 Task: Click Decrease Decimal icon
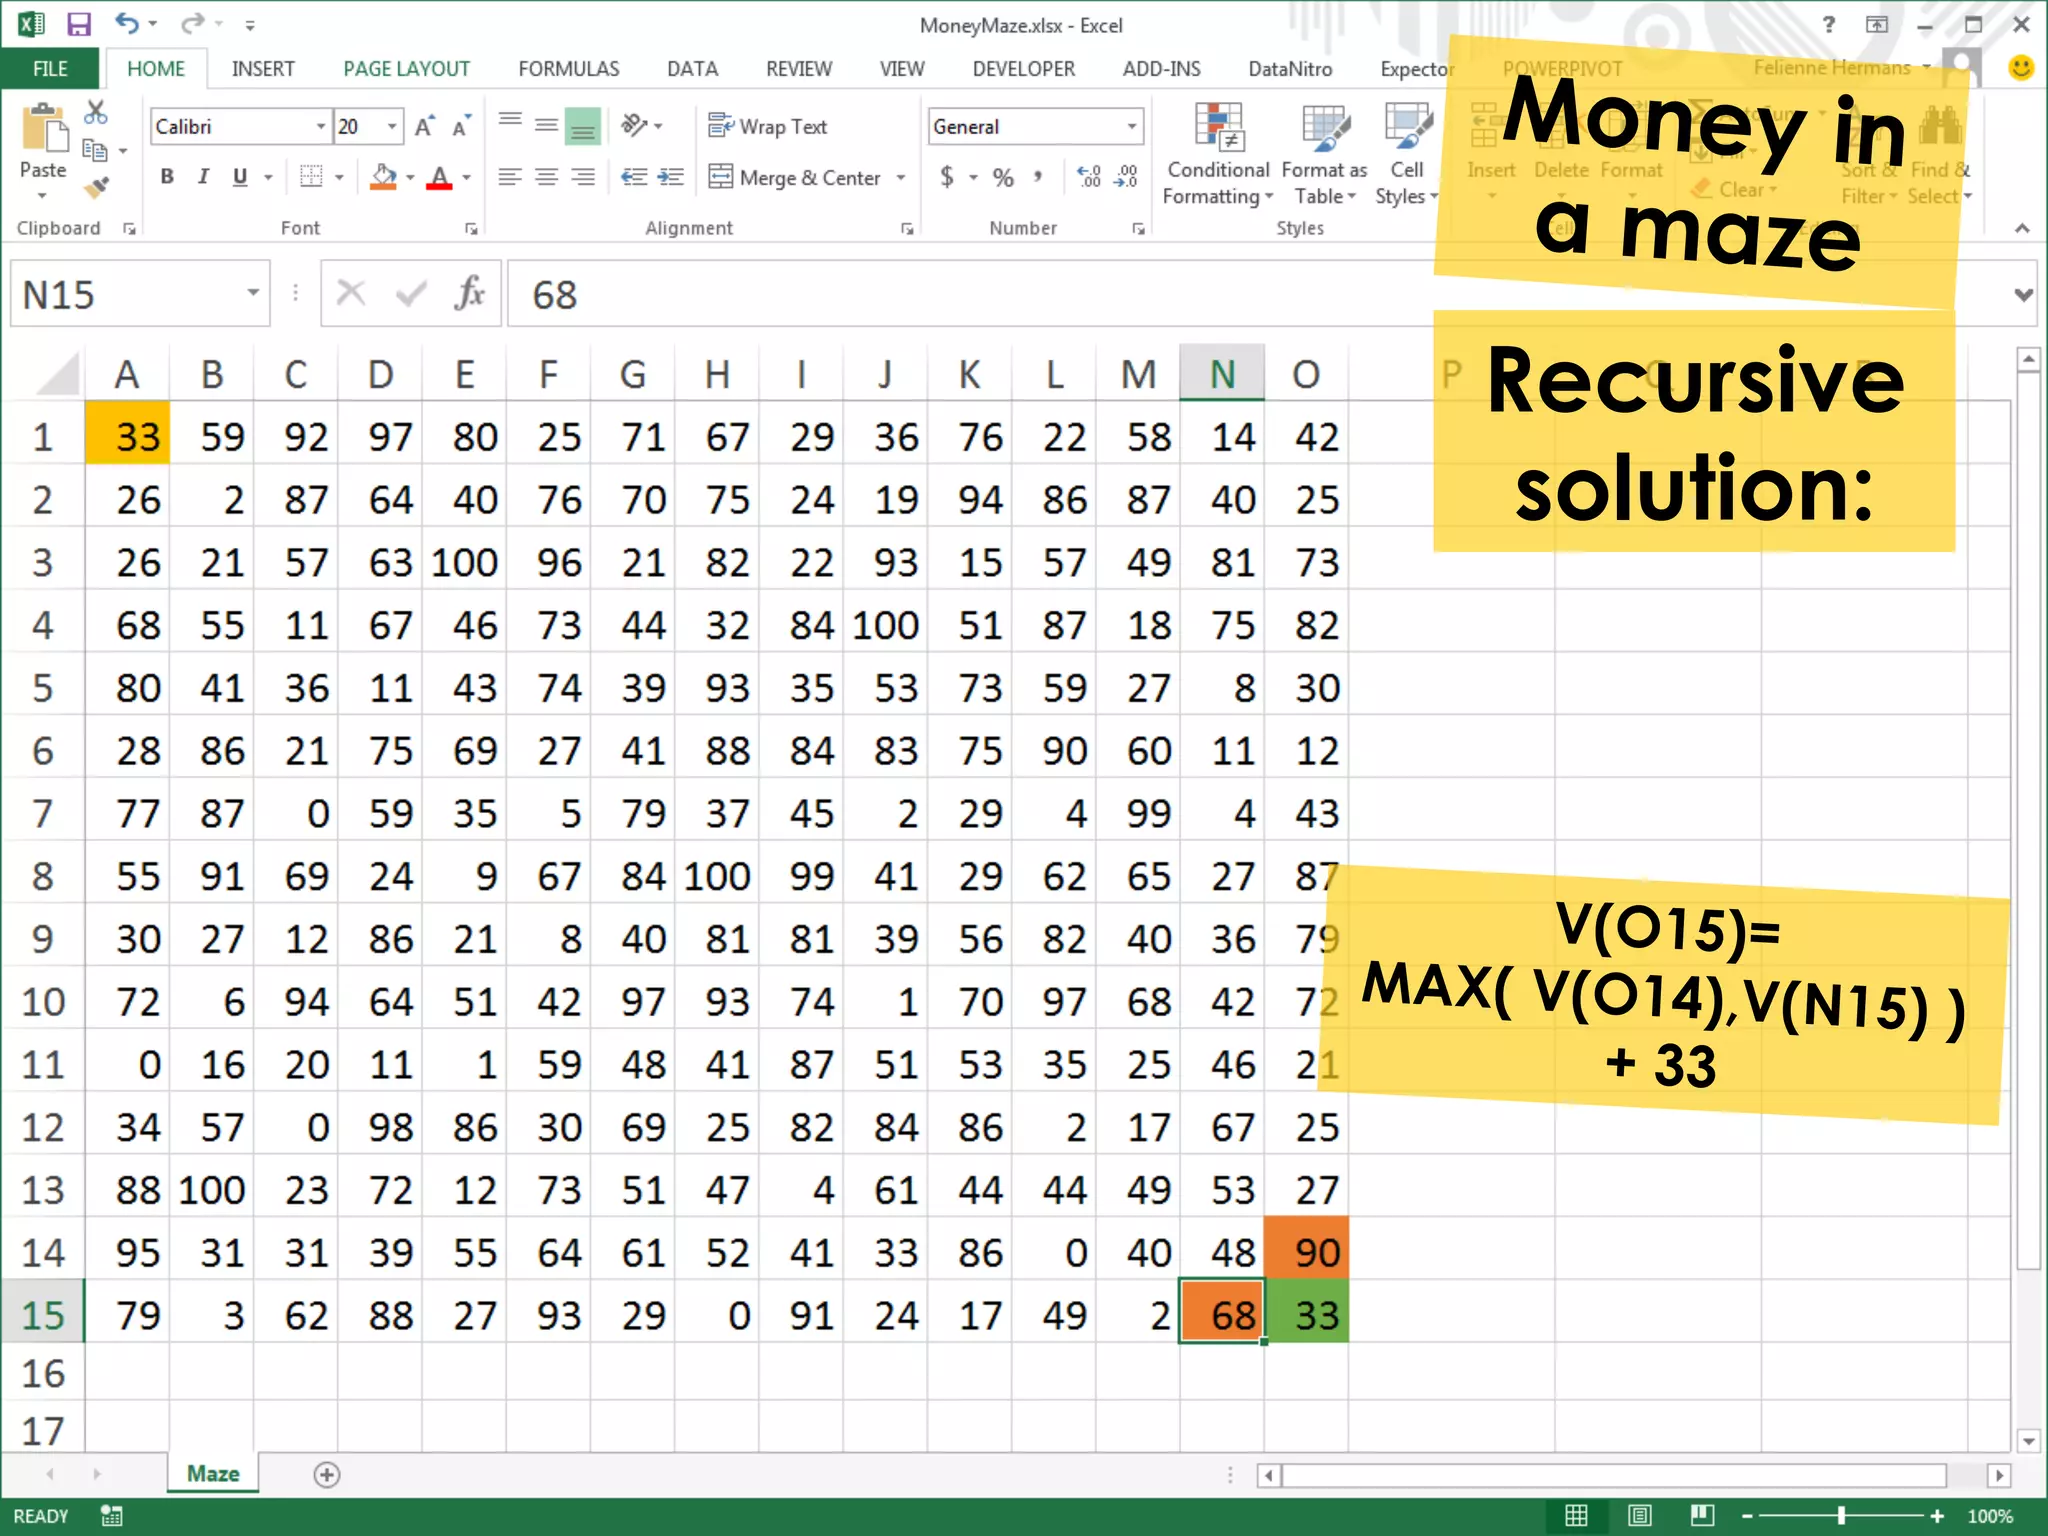point(1127,177)
